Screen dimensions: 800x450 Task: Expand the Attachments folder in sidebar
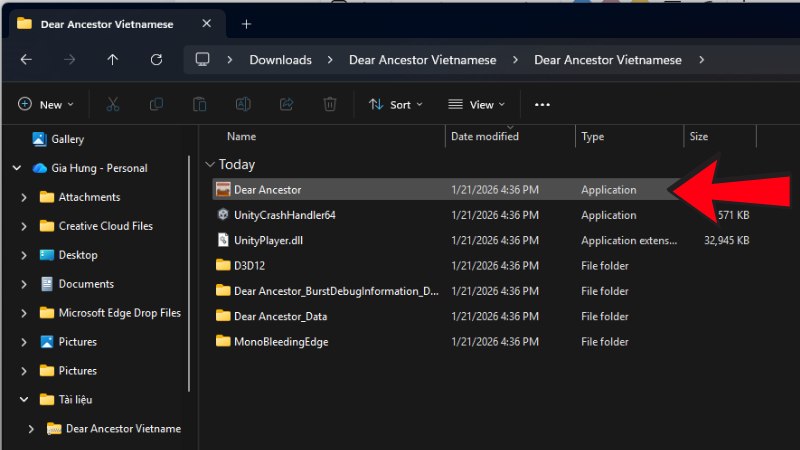[24, 198]
